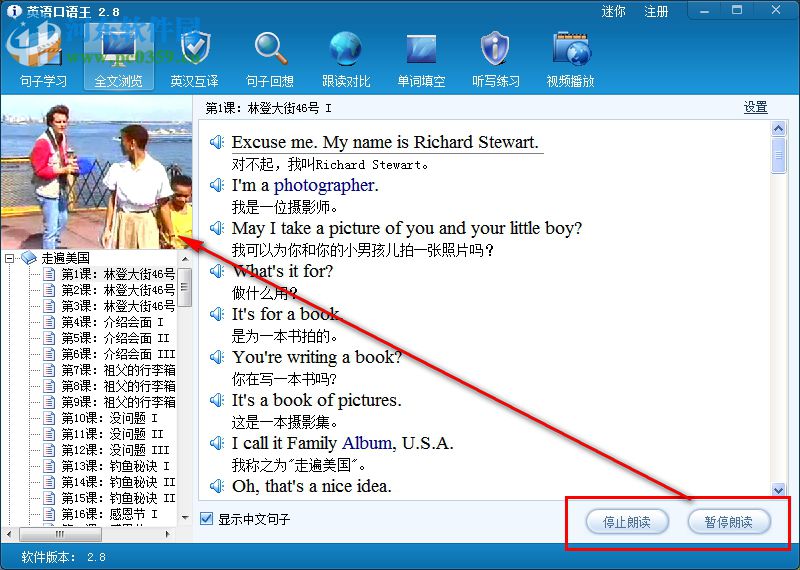Select 第11课: 没问题 II
The width and height of the screenshot is (800, 570).
[112, 434]
